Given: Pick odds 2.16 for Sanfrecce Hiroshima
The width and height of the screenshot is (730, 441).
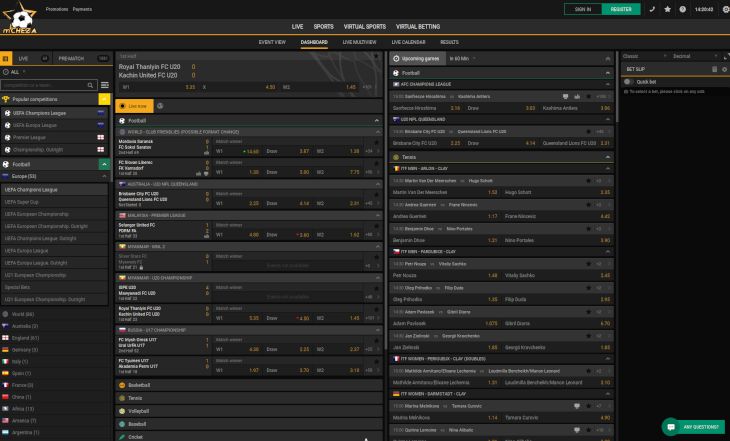Looking at the screenshot, I should click(455, 108).
